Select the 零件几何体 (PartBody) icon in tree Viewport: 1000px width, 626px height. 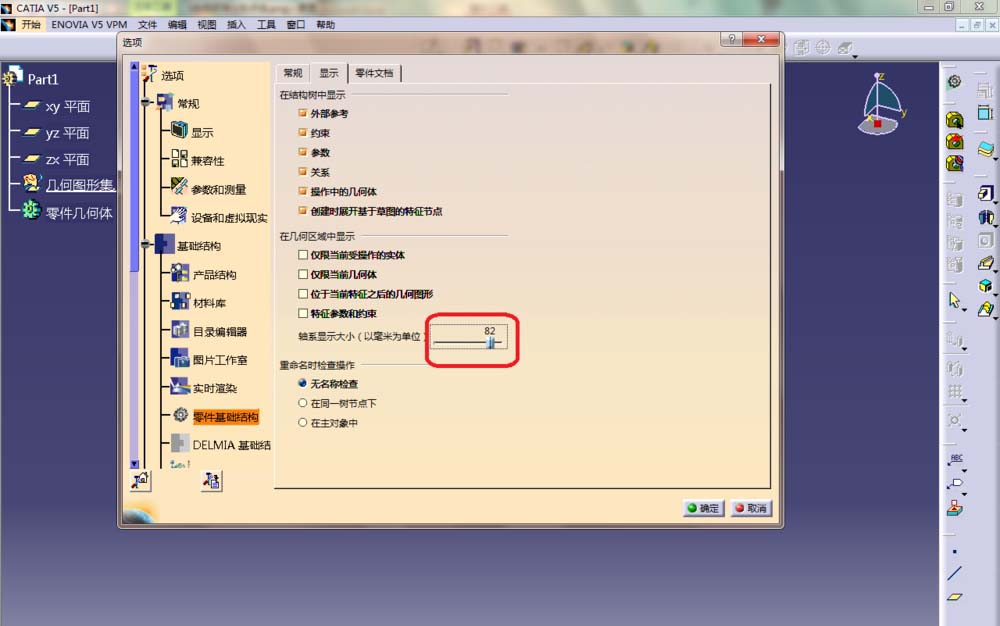(28, 212)
